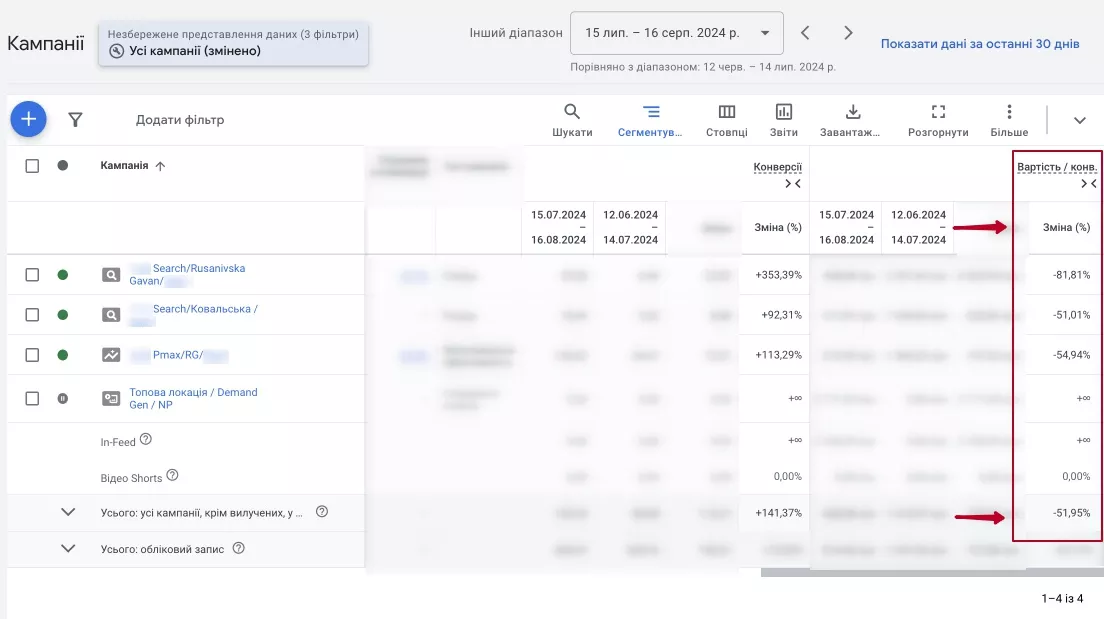The width and height of the screenshot is (1104, 619).
Task: Click the Конверсії column header
Action: pyautogui.click(x=777, y=167)
